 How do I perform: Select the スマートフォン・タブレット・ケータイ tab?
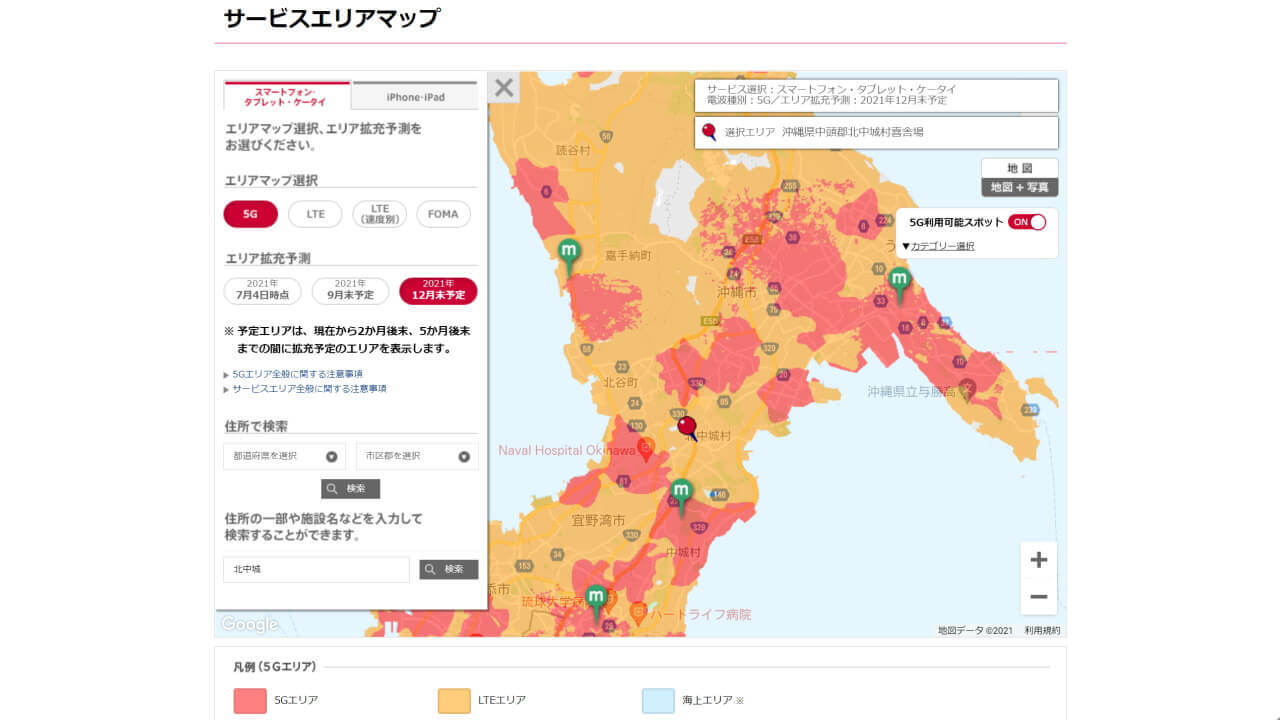point(284,93)
